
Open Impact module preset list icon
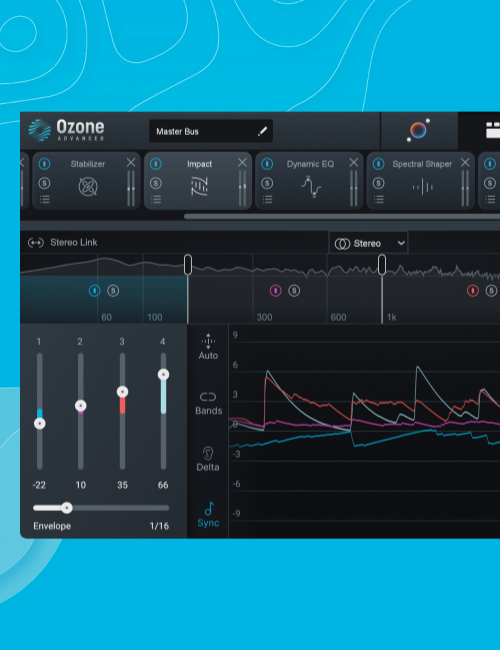[156, 199]
